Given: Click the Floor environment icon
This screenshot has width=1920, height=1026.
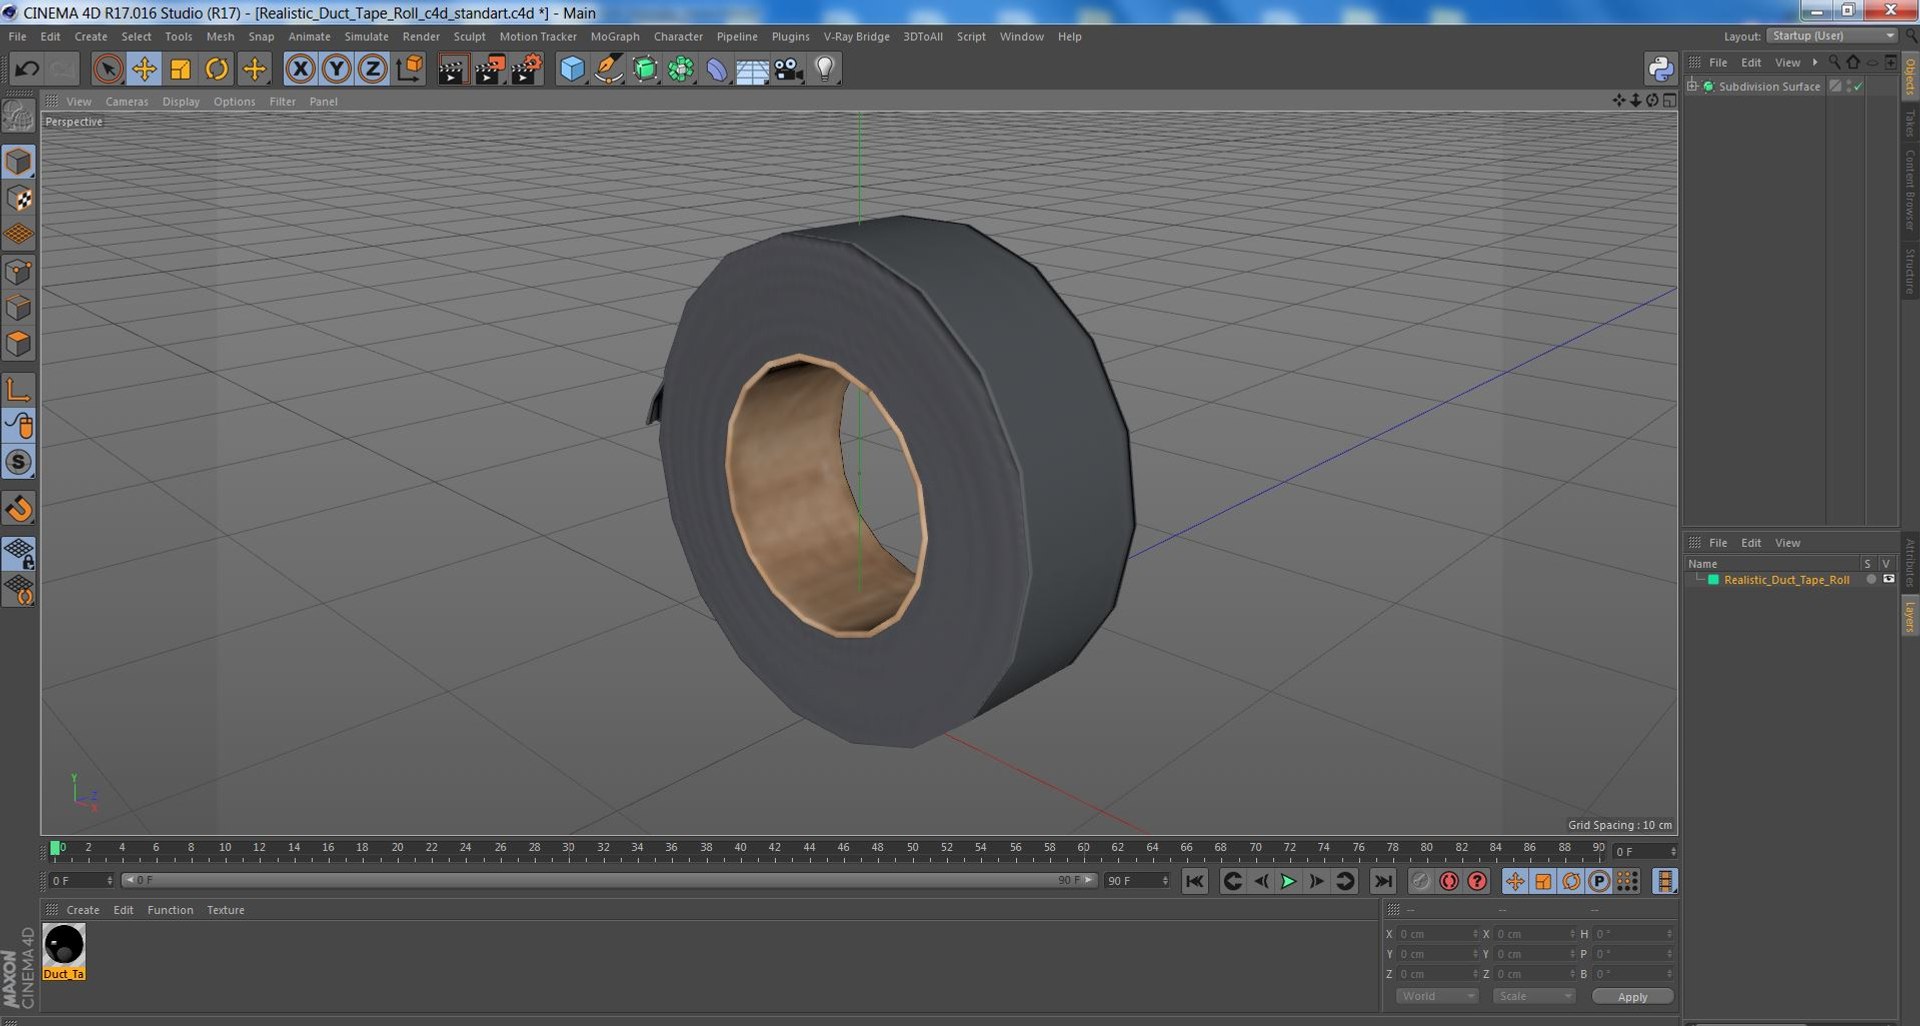Looking at the screenshot, I should click(x=752, y=69).
